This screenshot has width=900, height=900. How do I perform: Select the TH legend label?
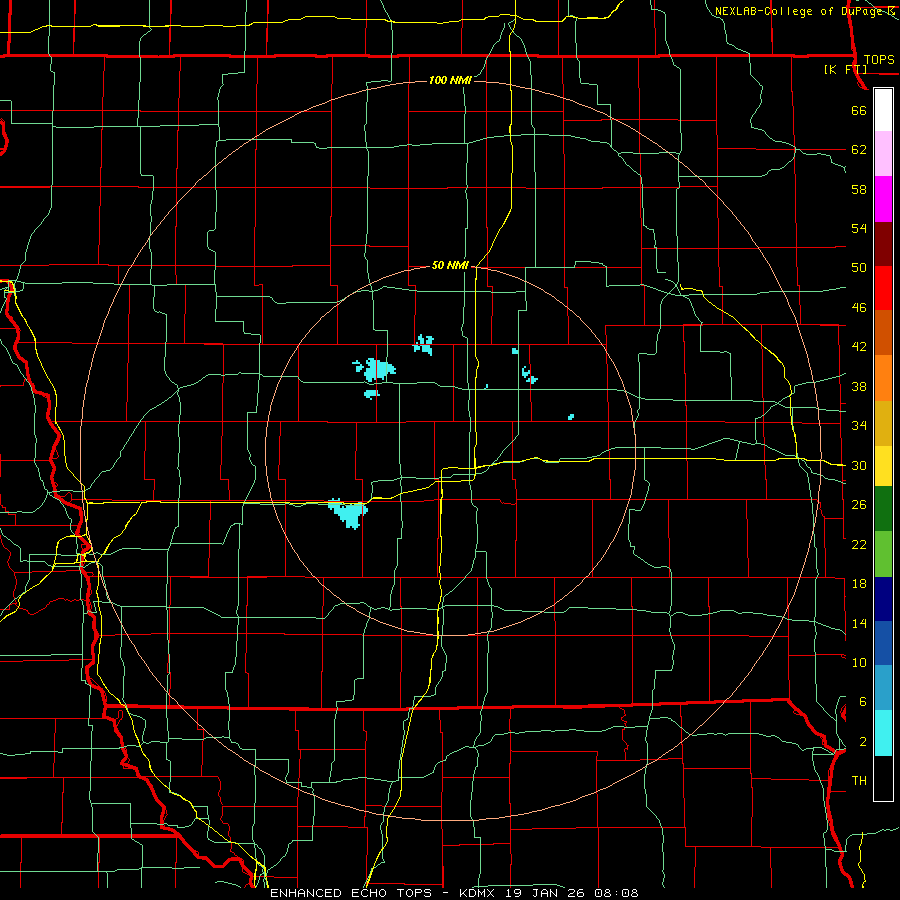click(859, 781)
